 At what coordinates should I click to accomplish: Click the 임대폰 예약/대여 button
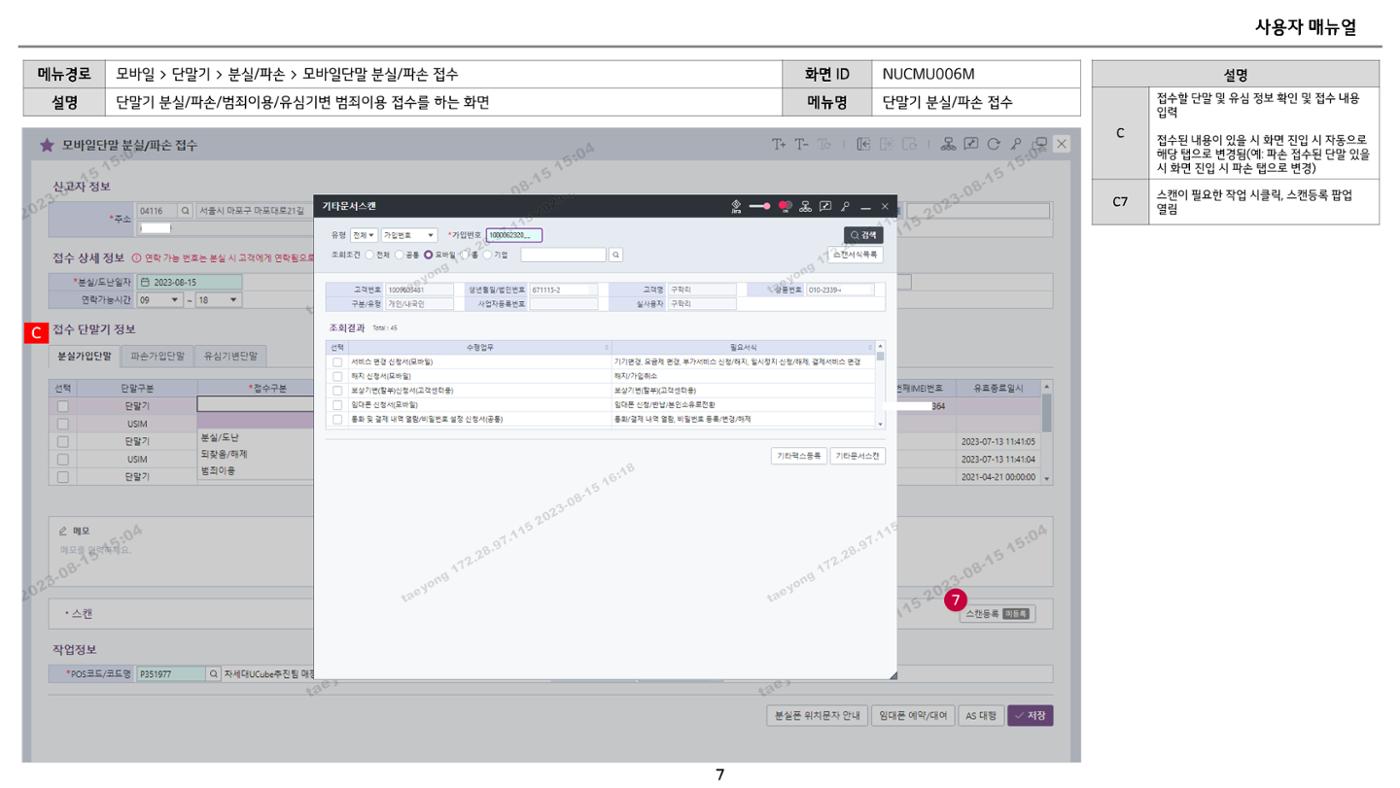point(911,716)
